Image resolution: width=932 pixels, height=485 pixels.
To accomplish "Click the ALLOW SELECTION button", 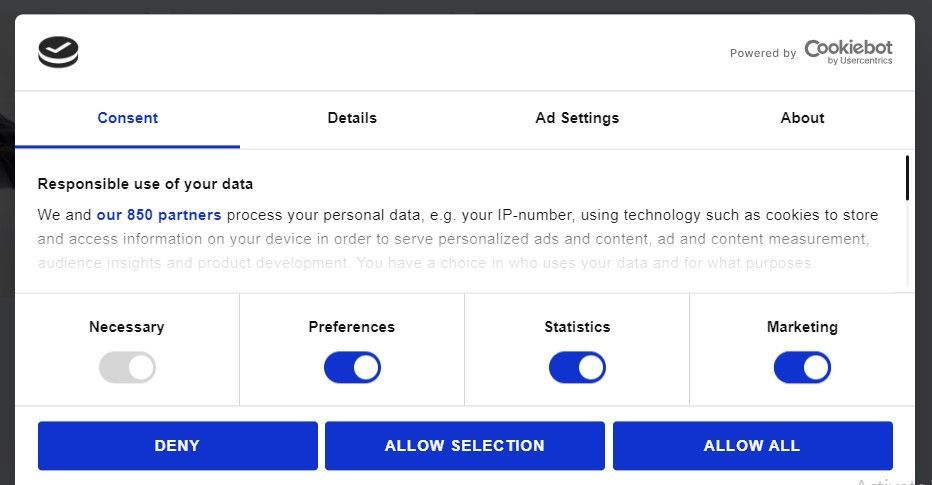I will 464,446.
